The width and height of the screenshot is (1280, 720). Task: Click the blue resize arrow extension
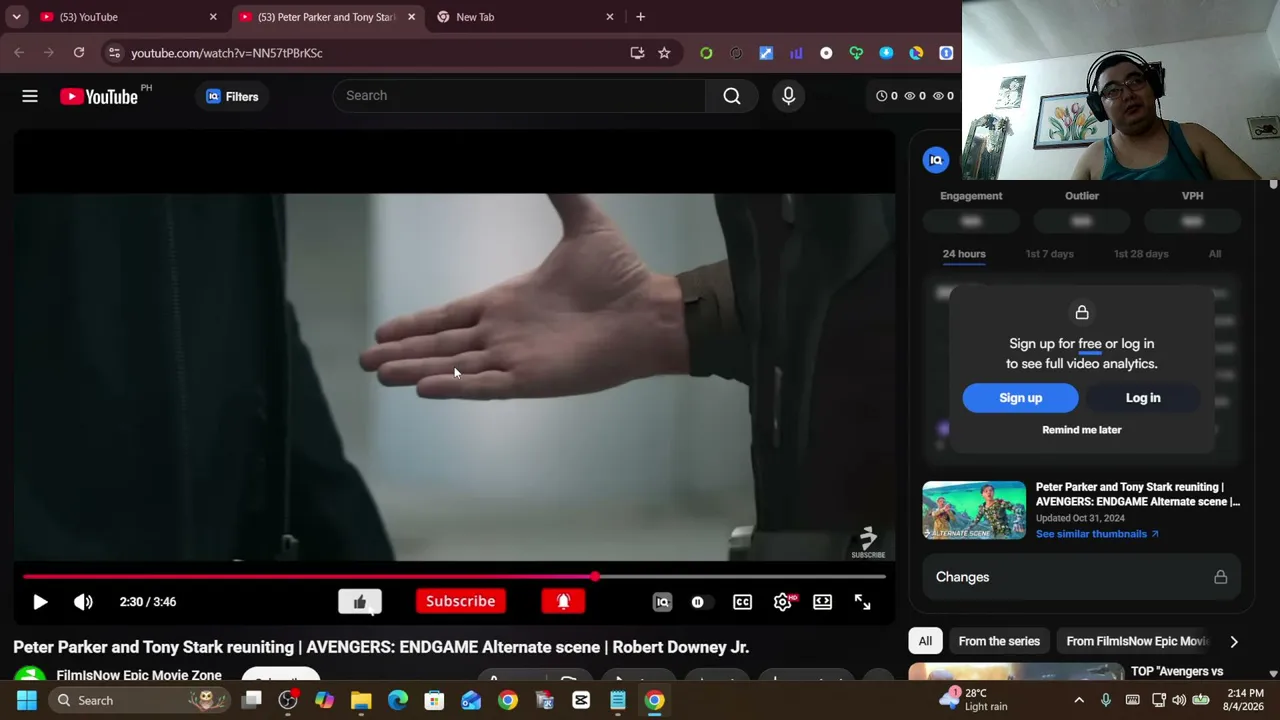[x=766, y=53]
